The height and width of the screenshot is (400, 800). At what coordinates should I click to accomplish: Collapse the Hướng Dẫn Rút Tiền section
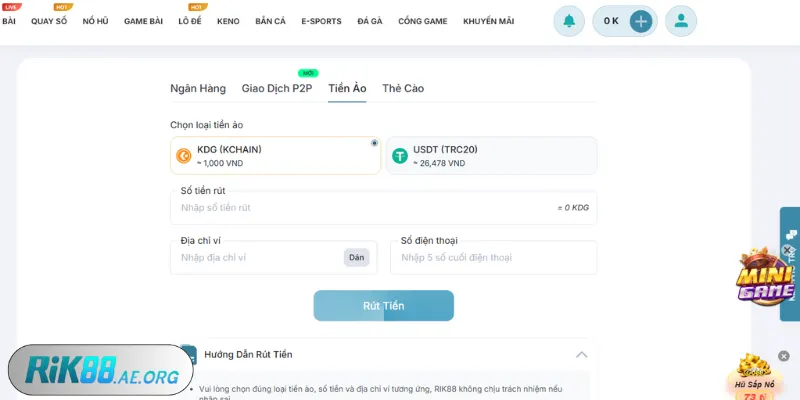coord(581,354)
